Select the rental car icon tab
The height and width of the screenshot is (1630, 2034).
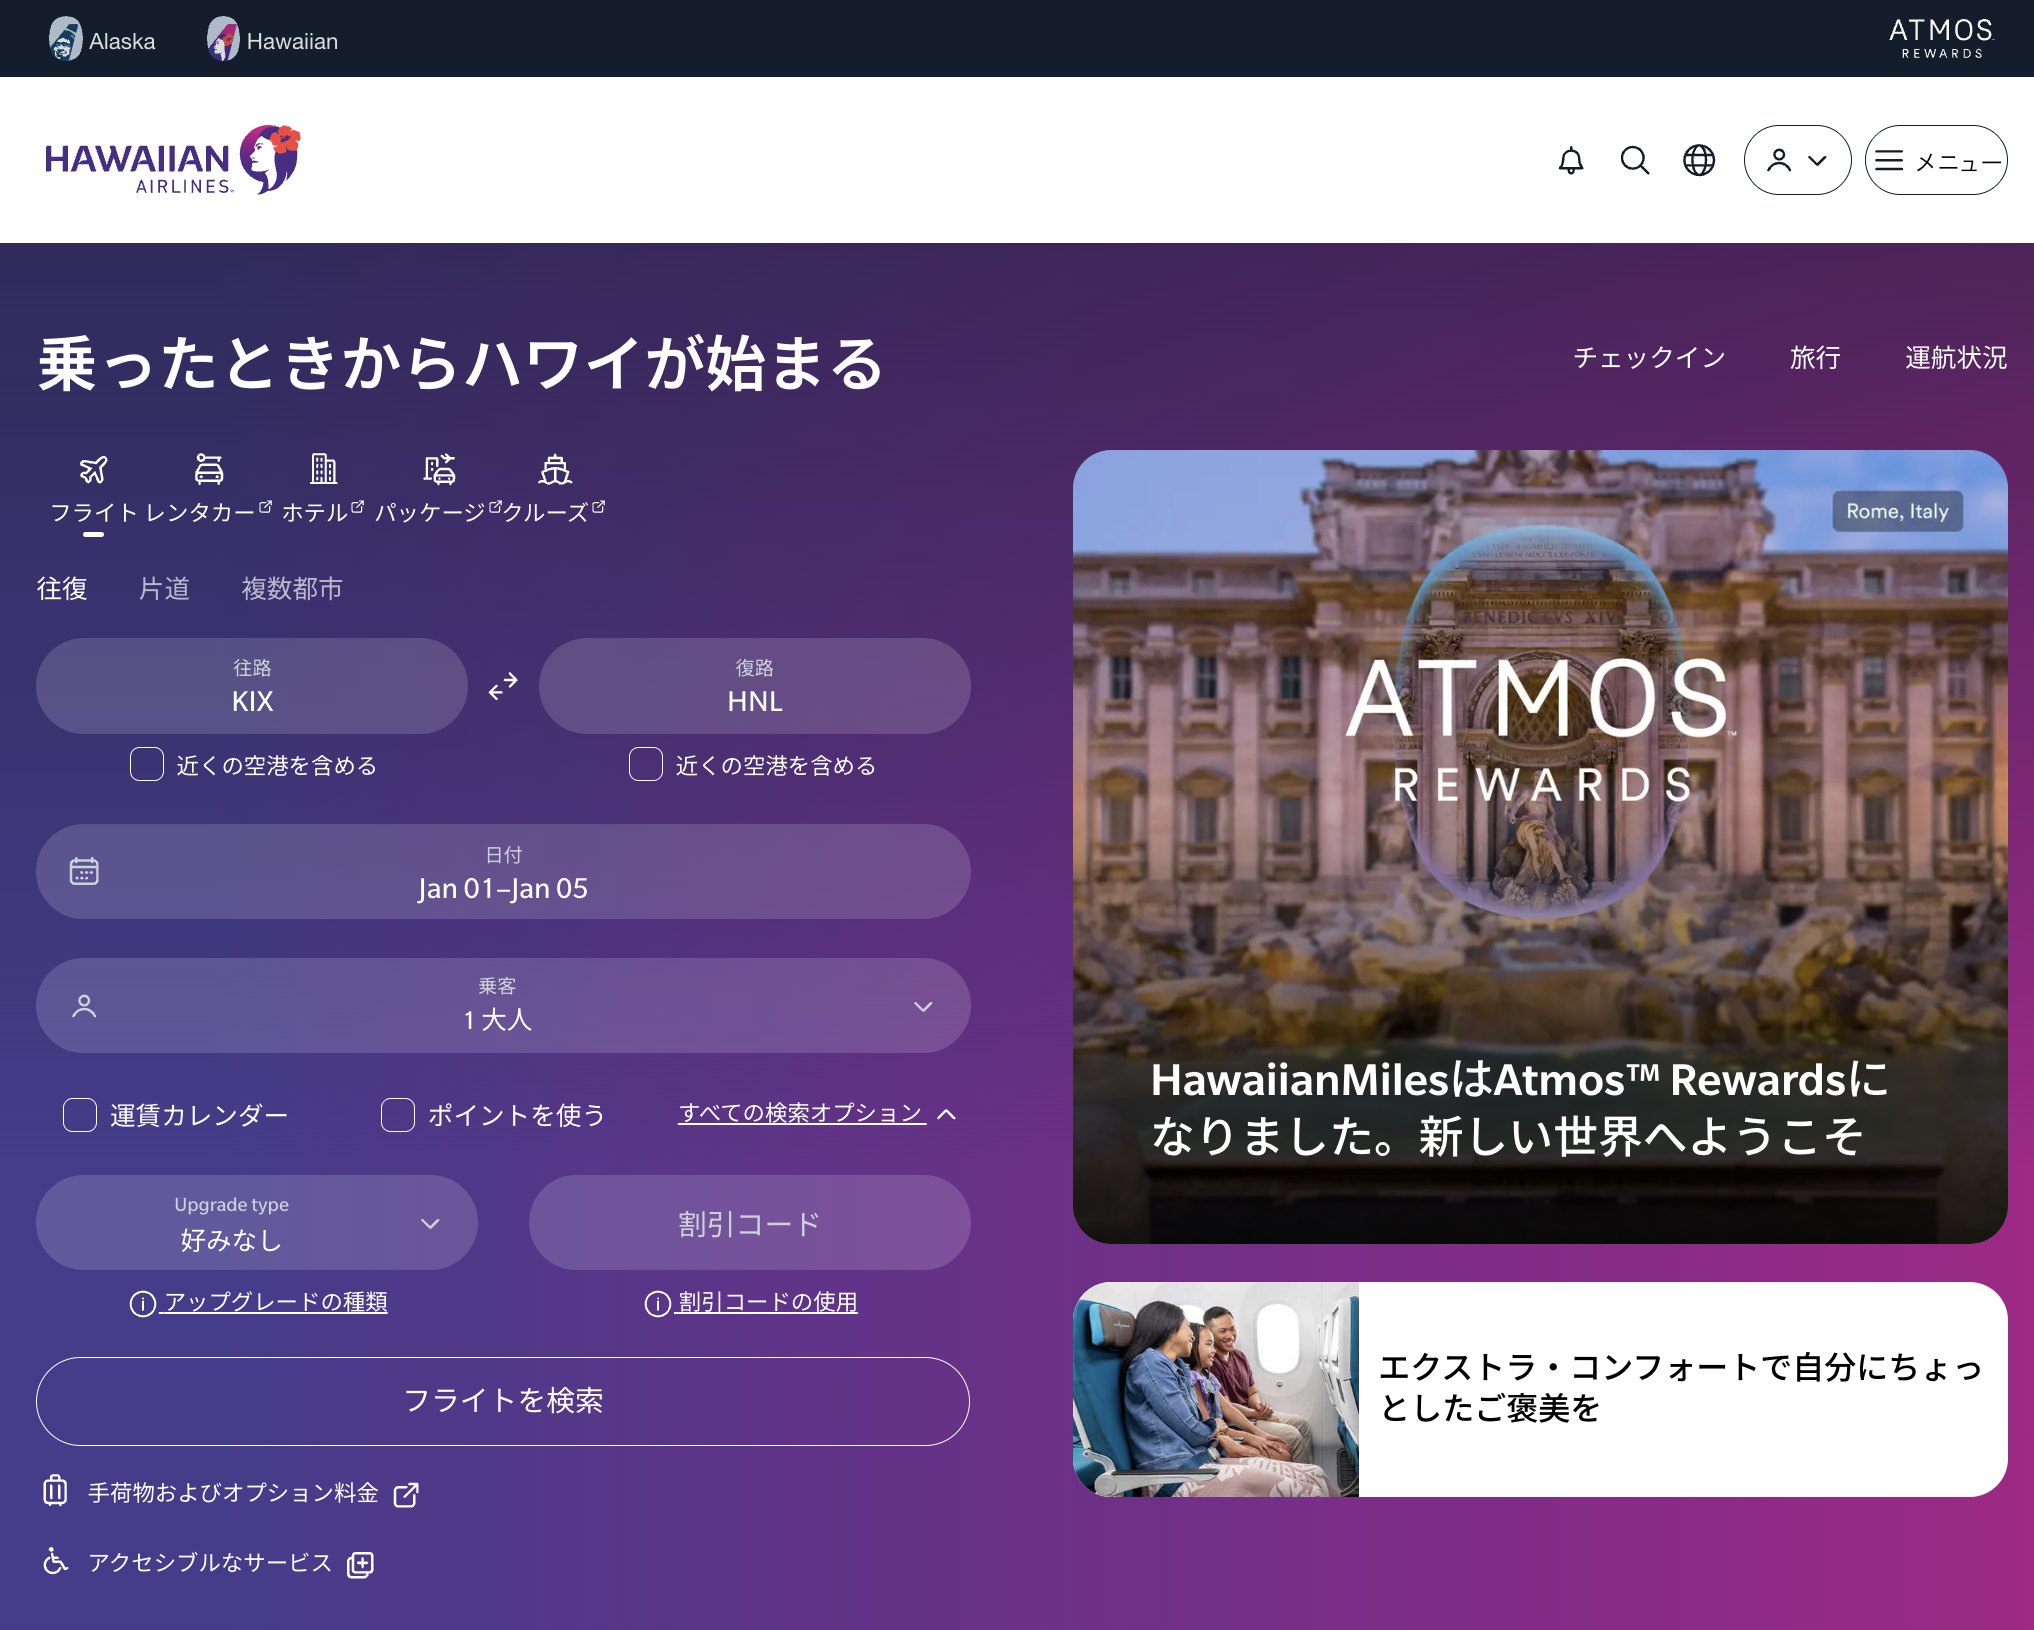coord(209,469)
